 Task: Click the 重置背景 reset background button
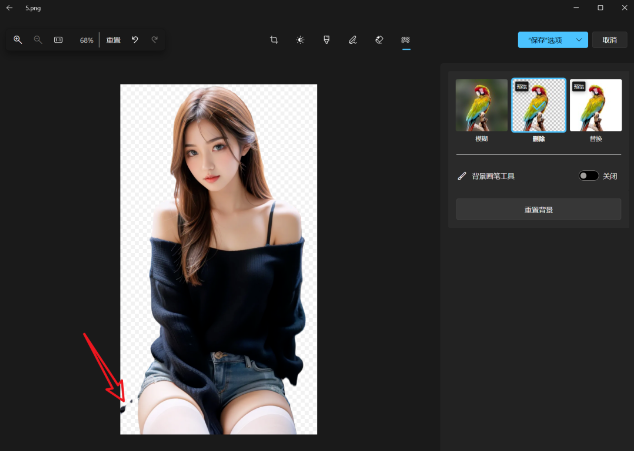pyautogui.click(x=538, y=209)
